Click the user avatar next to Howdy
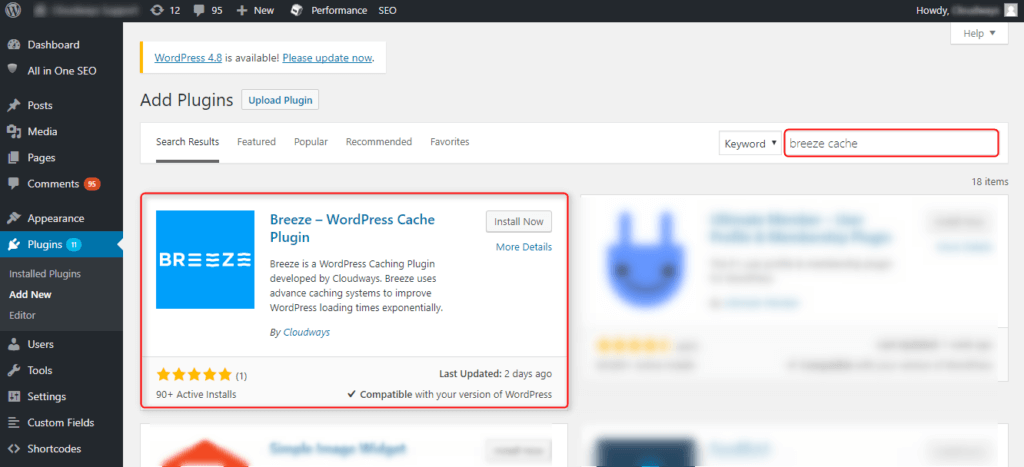This screenshot has height=467, width=1024. click(1010, 10)
